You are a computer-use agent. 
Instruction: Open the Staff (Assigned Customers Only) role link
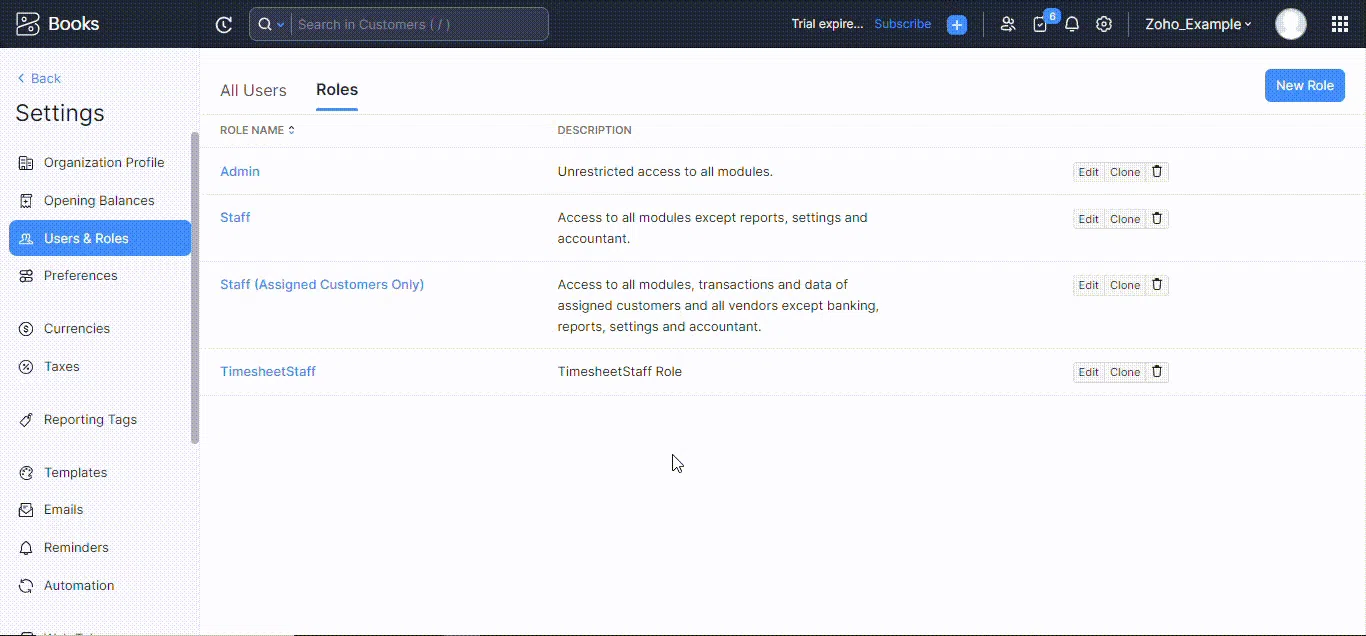pos(322,285)
